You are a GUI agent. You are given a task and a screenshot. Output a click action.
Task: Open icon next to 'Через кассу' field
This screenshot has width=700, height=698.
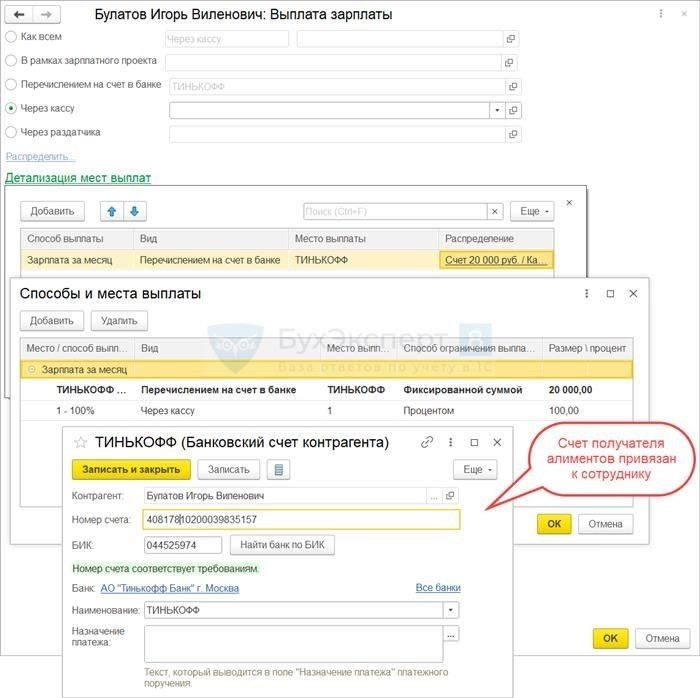point(513,110)
